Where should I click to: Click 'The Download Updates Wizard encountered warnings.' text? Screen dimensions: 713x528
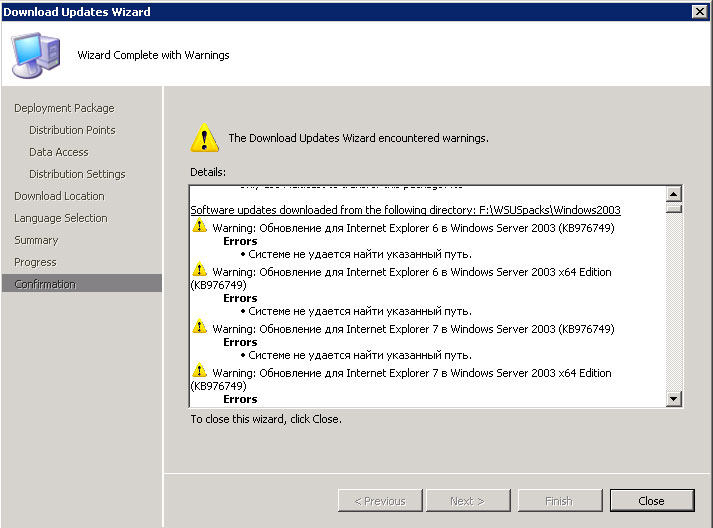pos(358,138)
